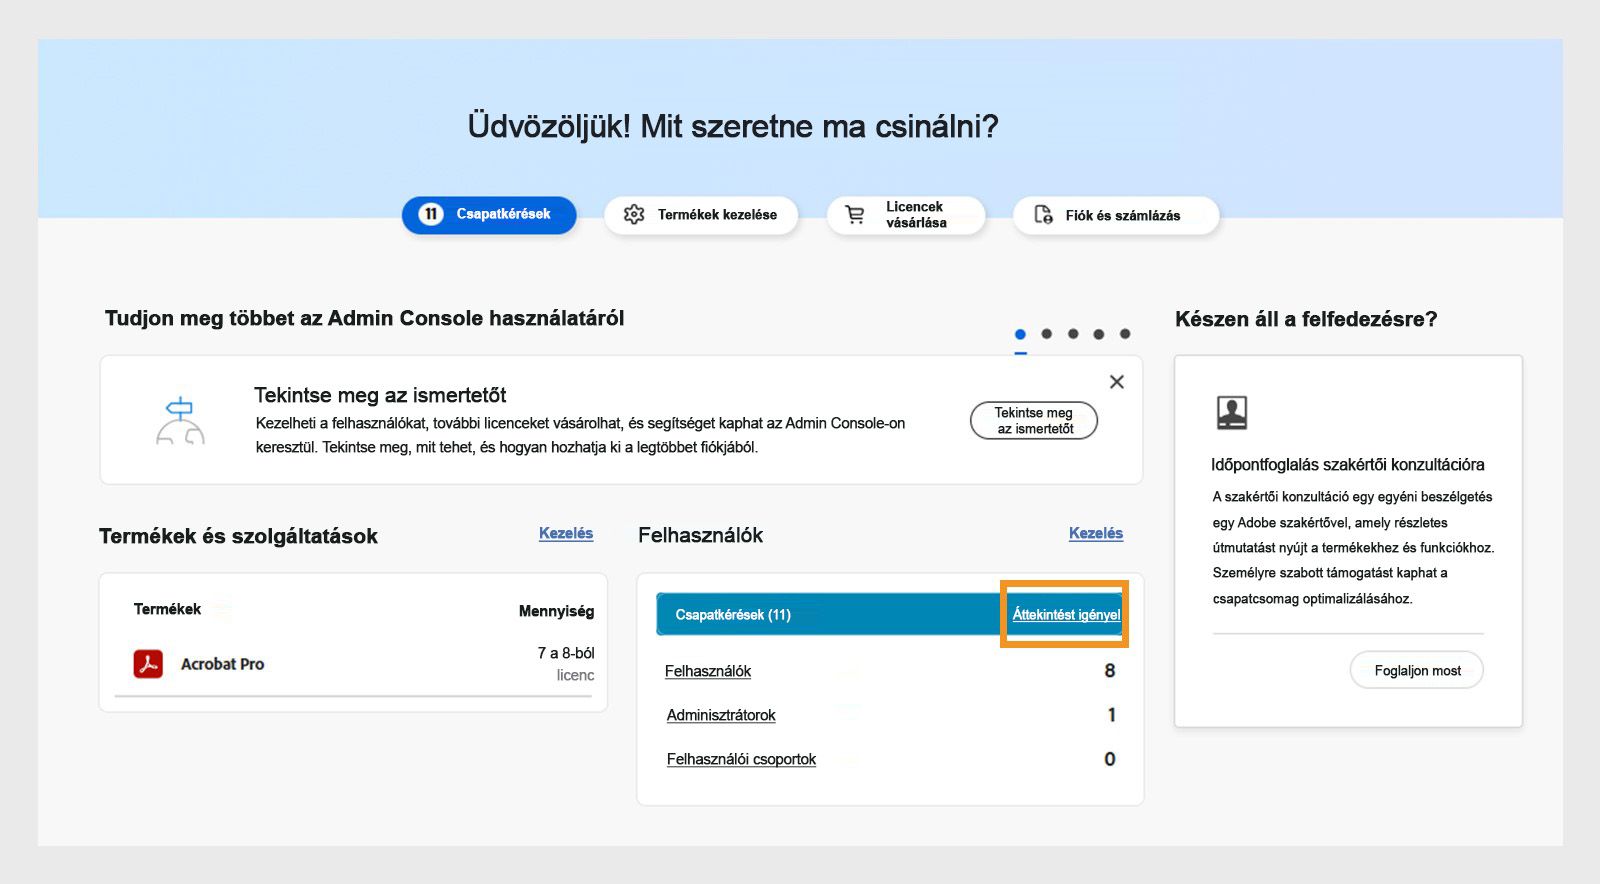1600x884 pixels.
Task: Open the Csapatkérések quick action button
Action: click(489, 215)
